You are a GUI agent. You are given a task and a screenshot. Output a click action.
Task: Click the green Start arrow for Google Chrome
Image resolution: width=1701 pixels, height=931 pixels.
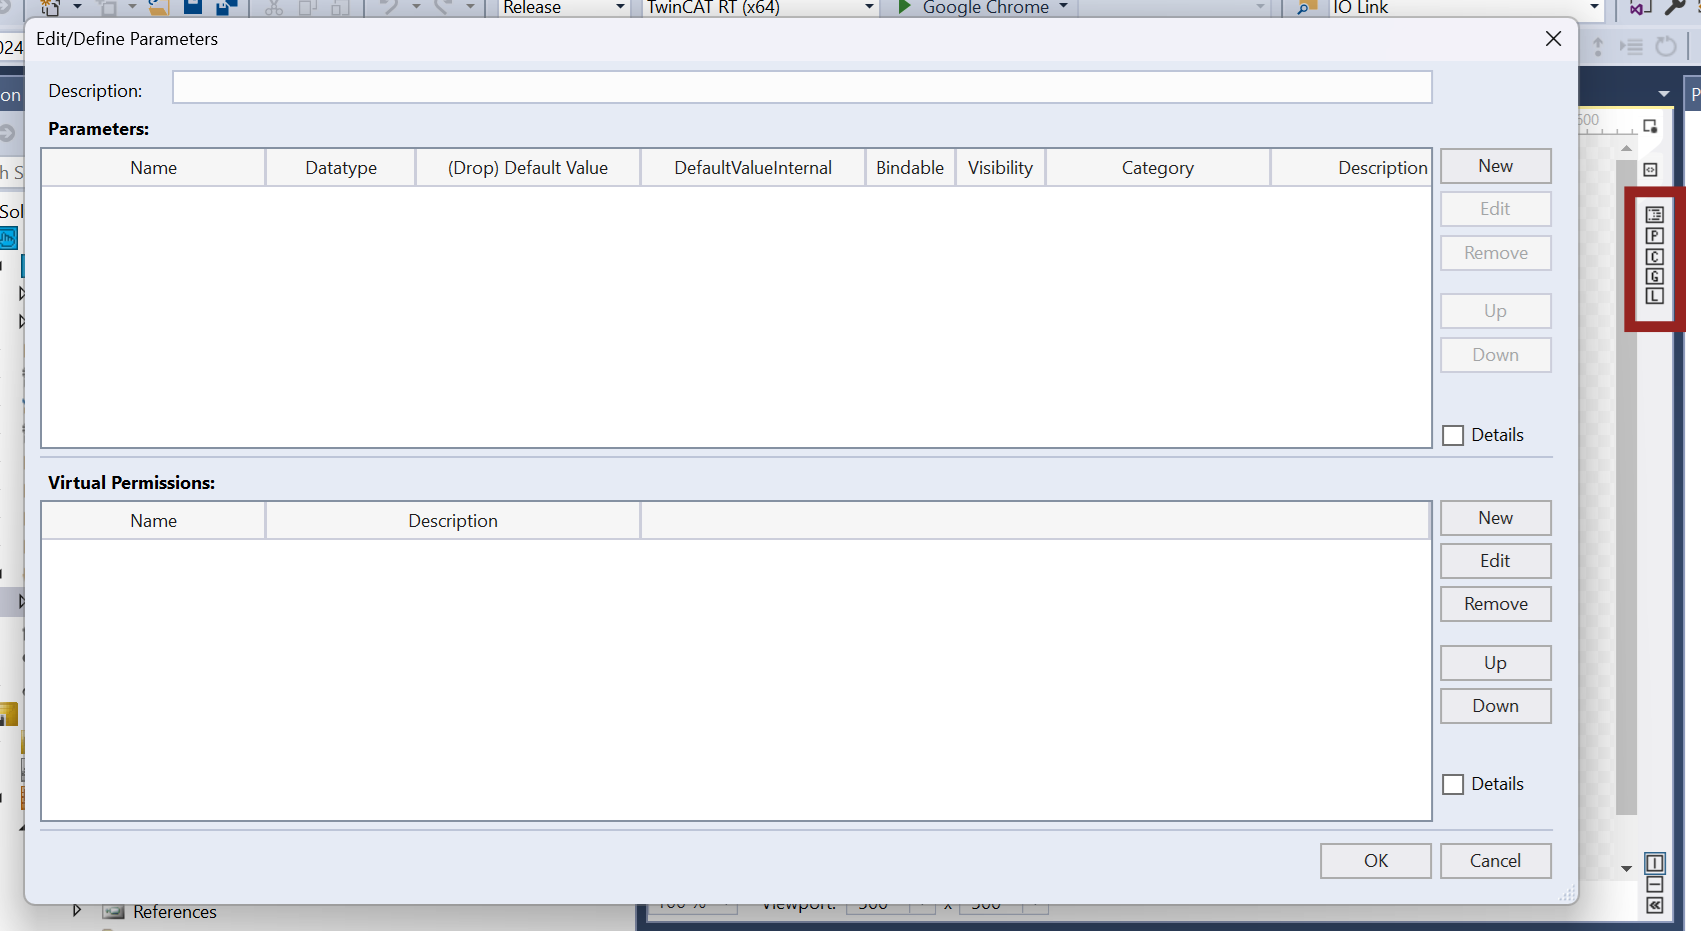tap(904, 7)
